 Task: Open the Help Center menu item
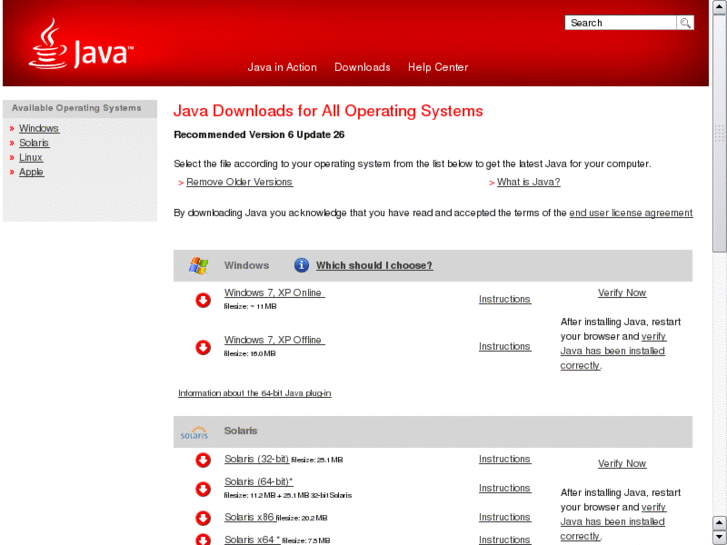[x=438, y=67]
